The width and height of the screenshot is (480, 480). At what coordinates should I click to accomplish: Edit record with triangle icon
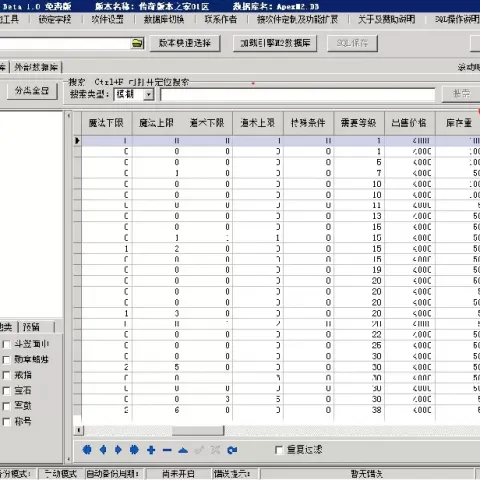(x=183, y=451)
